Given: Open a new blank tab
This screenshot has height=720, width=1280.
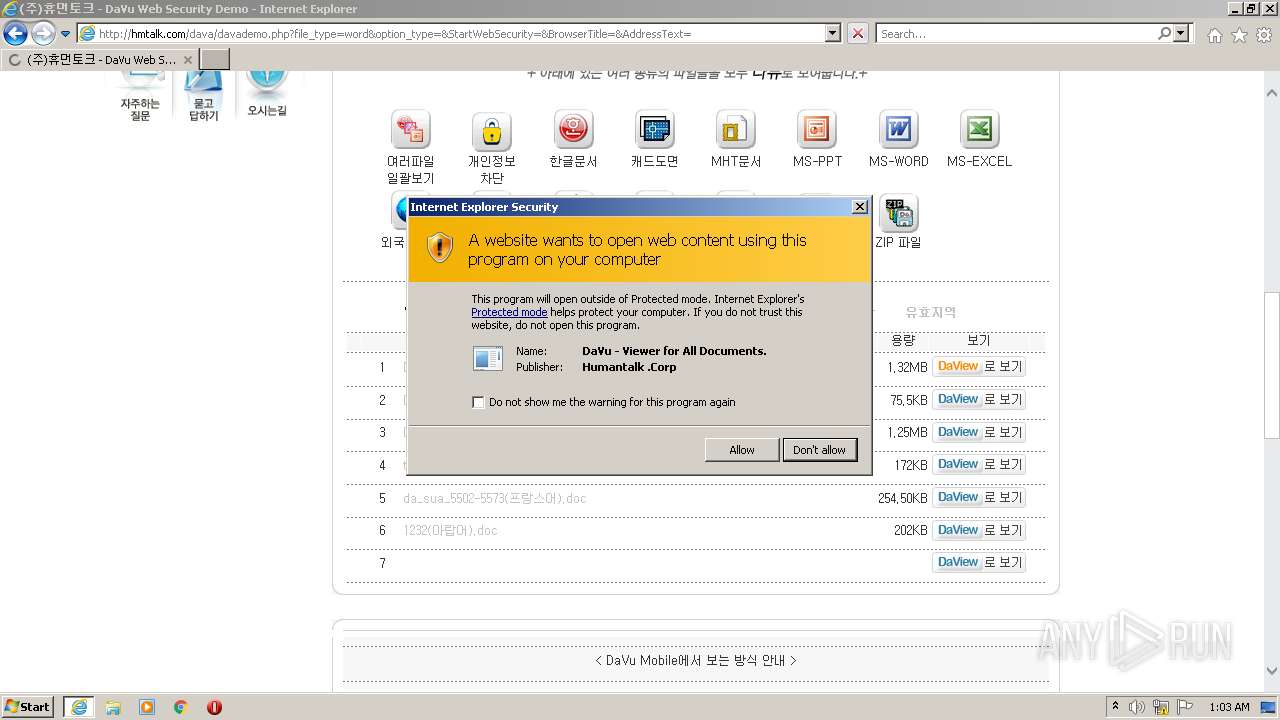Looking at the screenshot, I should click(x=215, y=60).
